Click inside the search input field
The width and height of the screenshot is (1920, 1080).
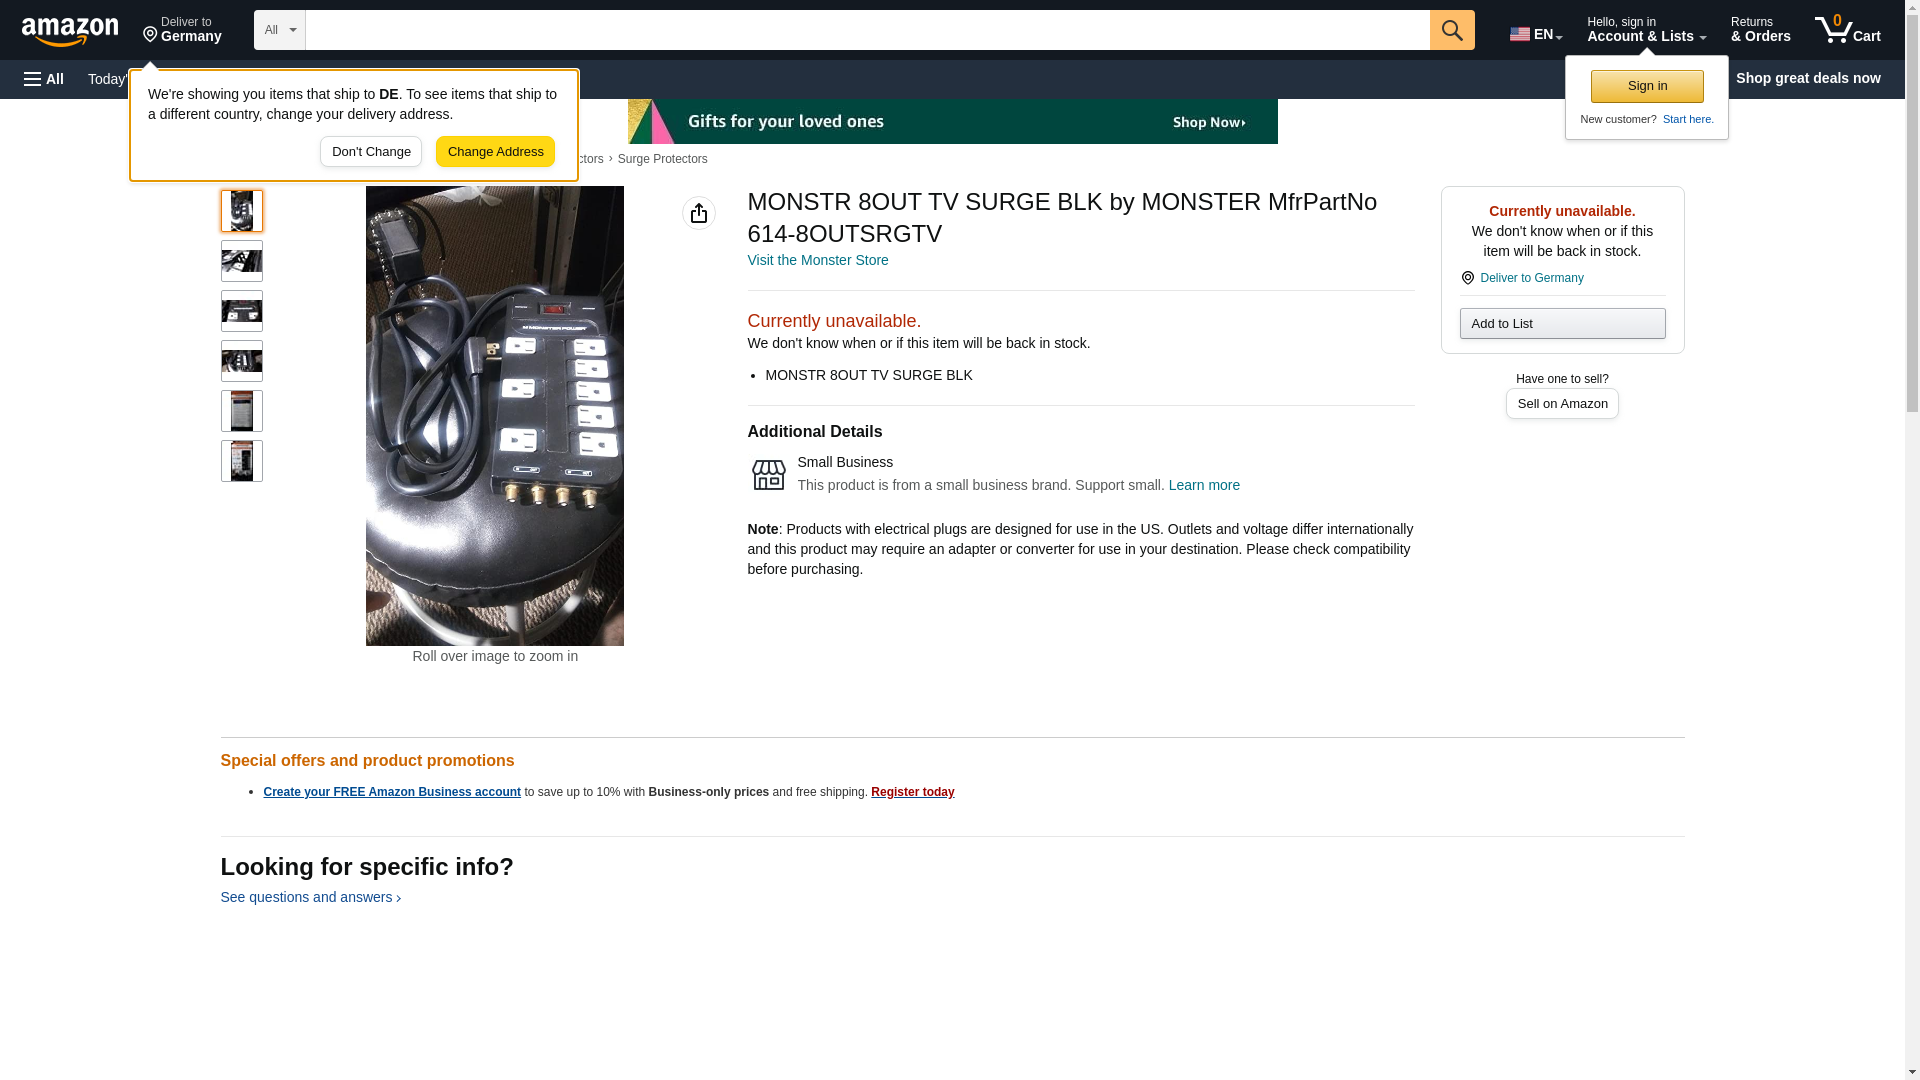click(867, 30)
